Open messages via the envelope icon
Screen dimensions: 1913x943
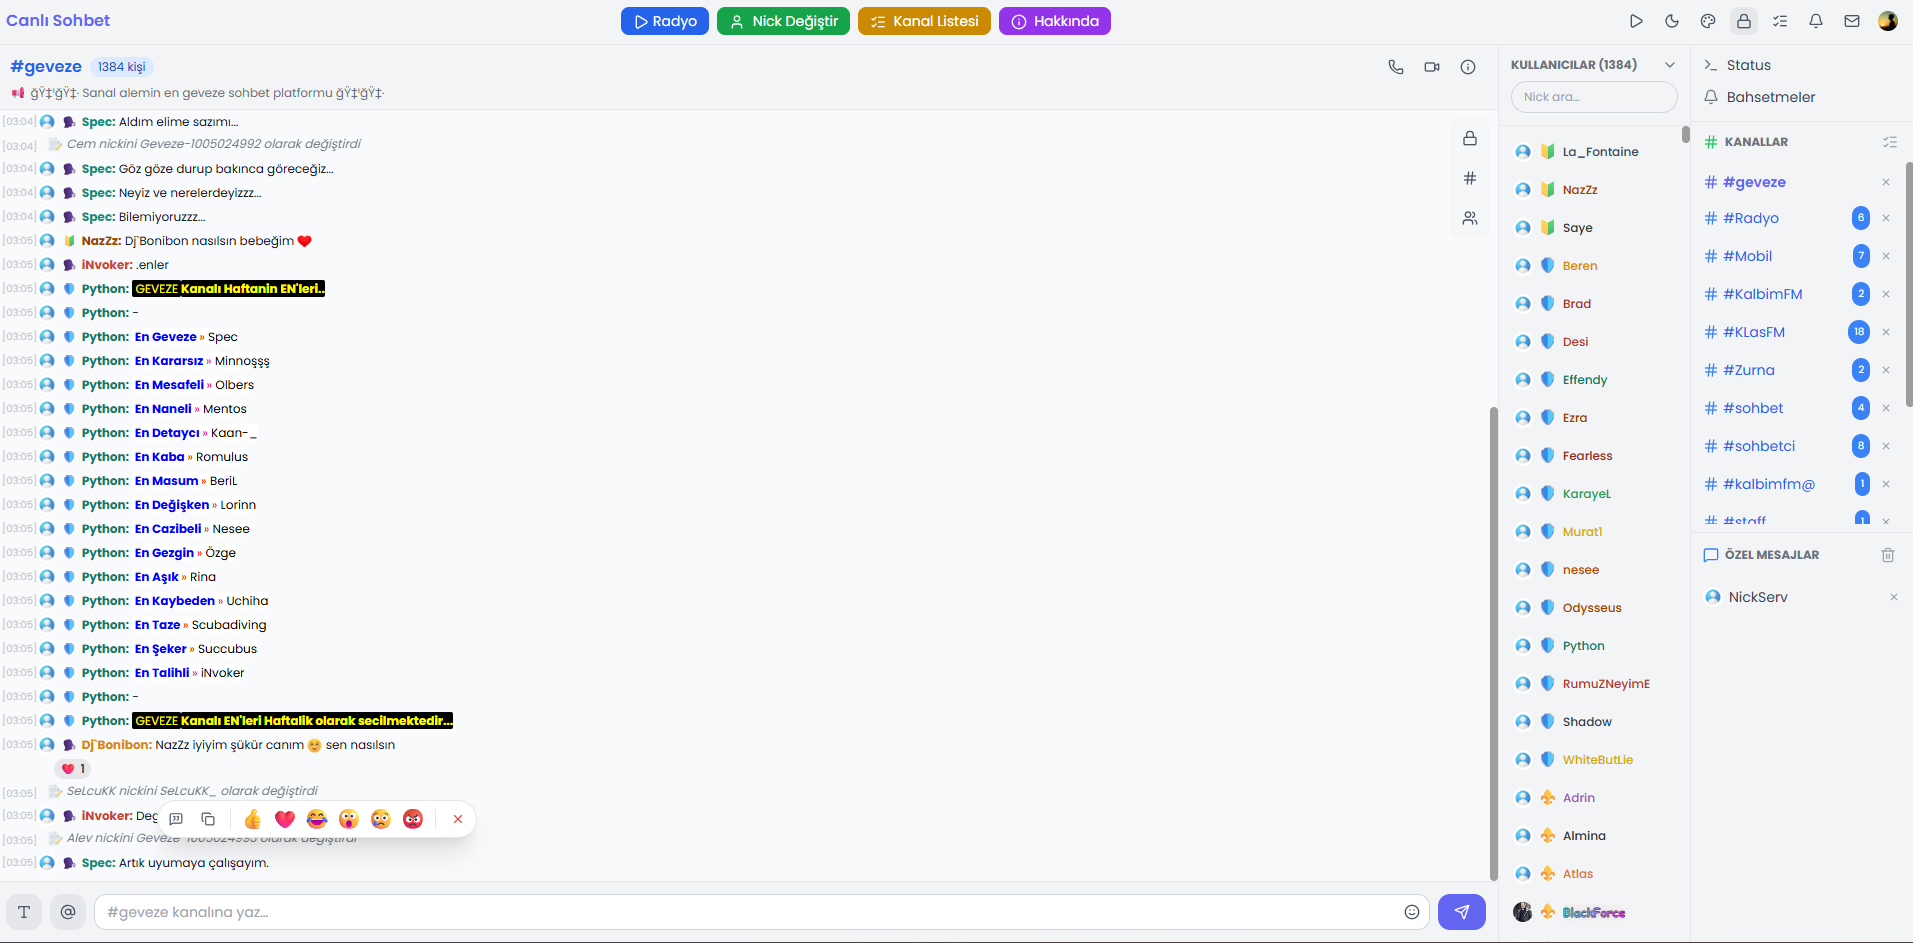pos(1851,20)
